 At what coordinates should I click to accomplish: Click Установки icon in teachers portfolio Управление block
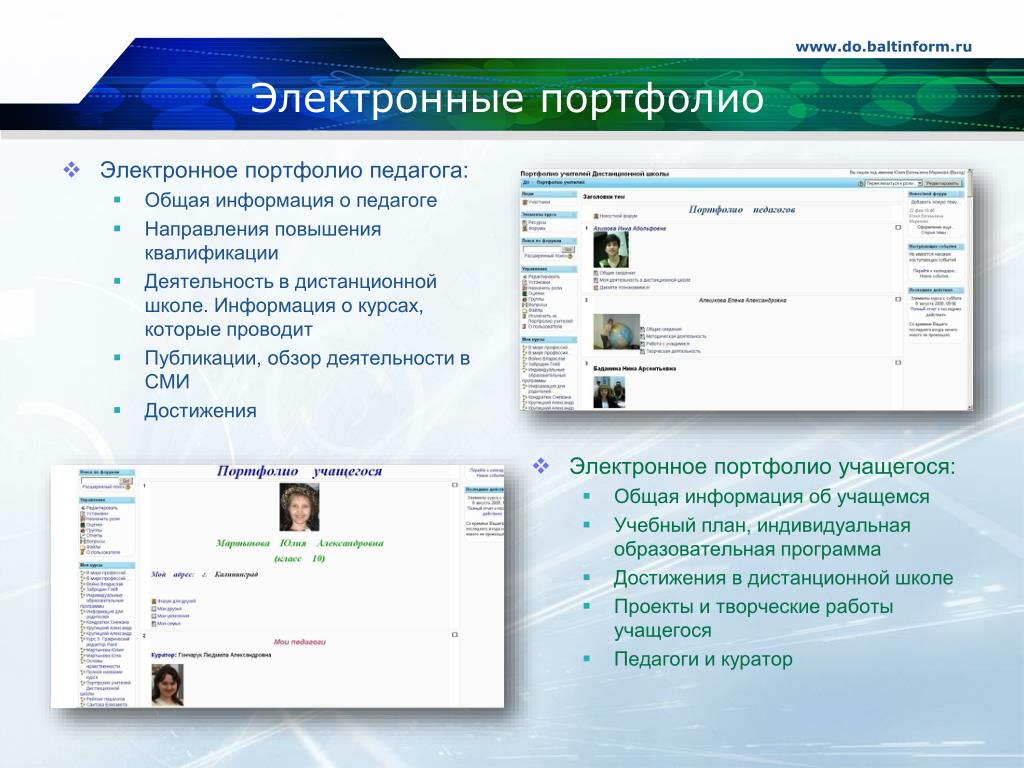[x=524, y=282]
